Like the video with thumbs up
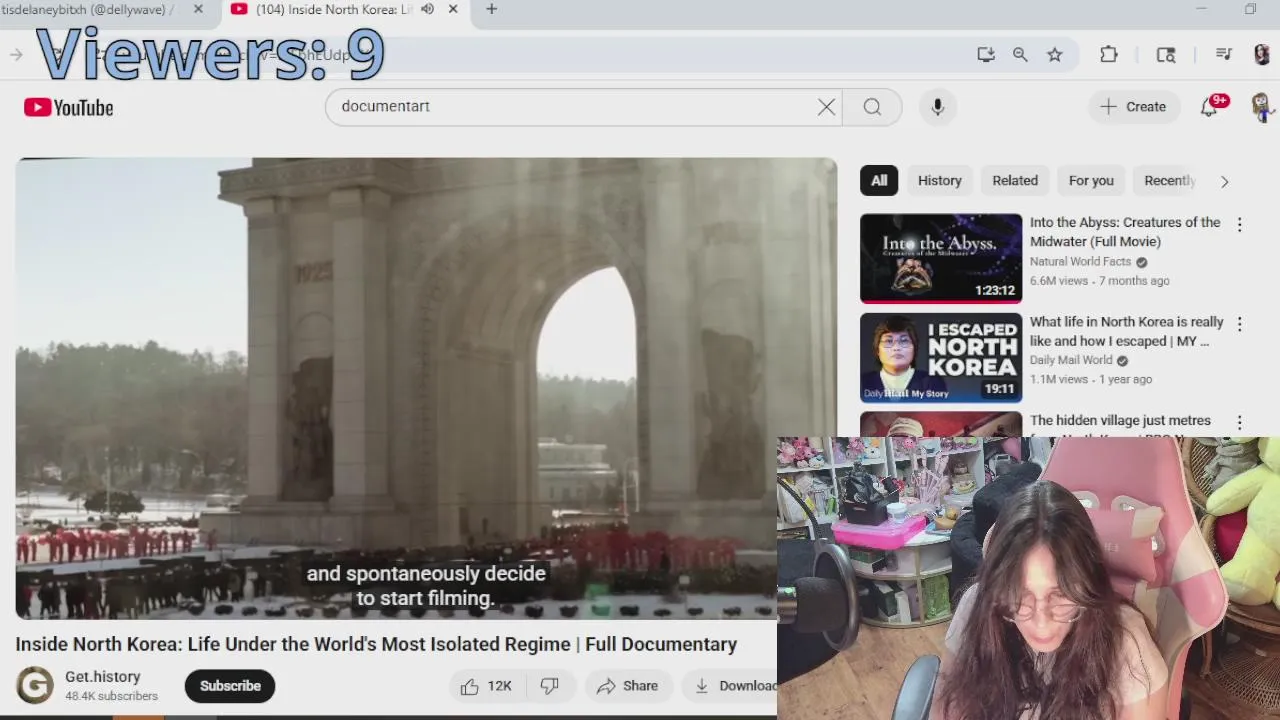 point(487,686)
